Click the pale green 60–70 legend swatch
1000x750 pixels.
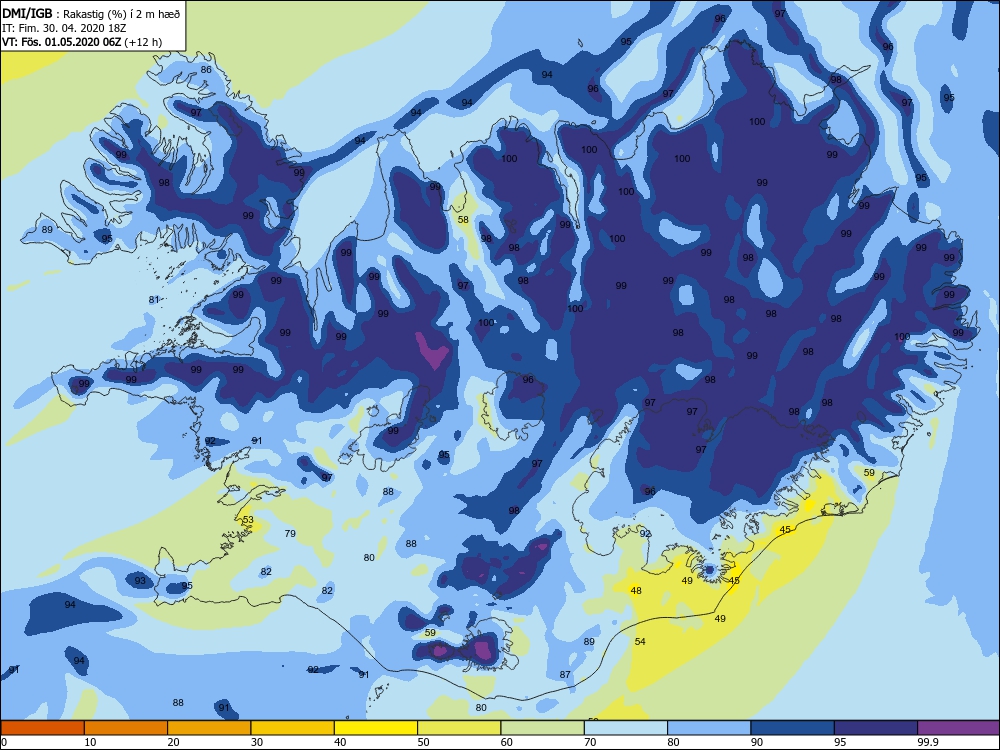[542, 728]
